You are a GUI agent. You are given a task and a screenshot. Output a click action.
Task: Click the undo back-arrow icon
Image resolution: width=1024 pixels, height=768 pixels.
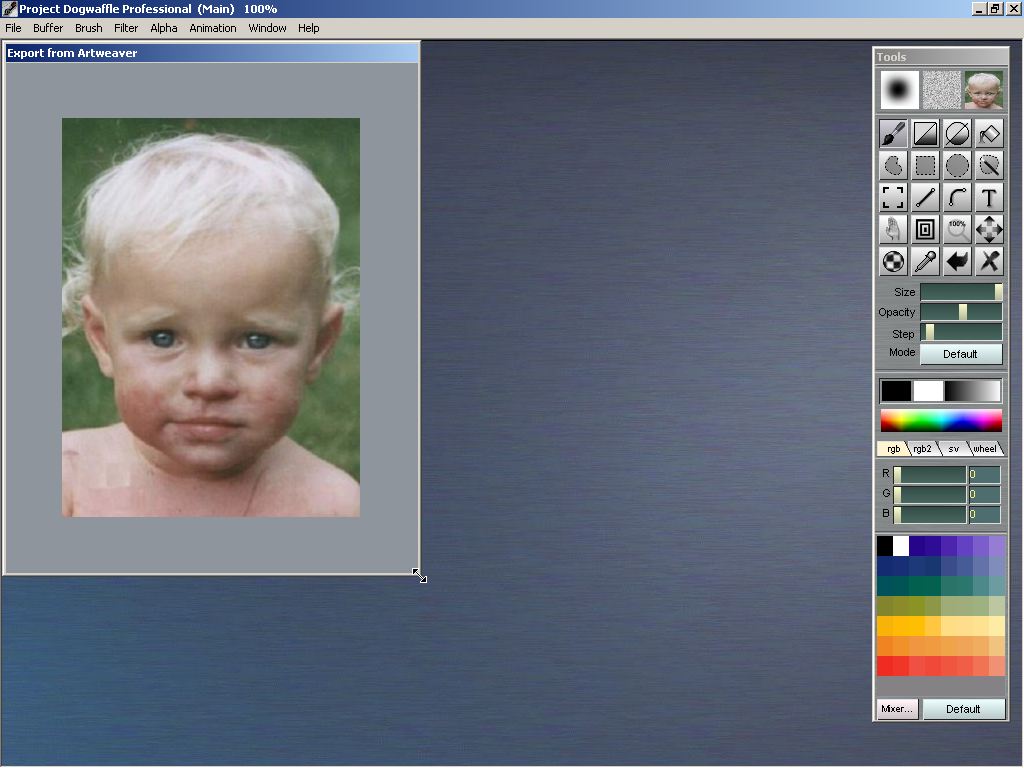click(957, 261)
